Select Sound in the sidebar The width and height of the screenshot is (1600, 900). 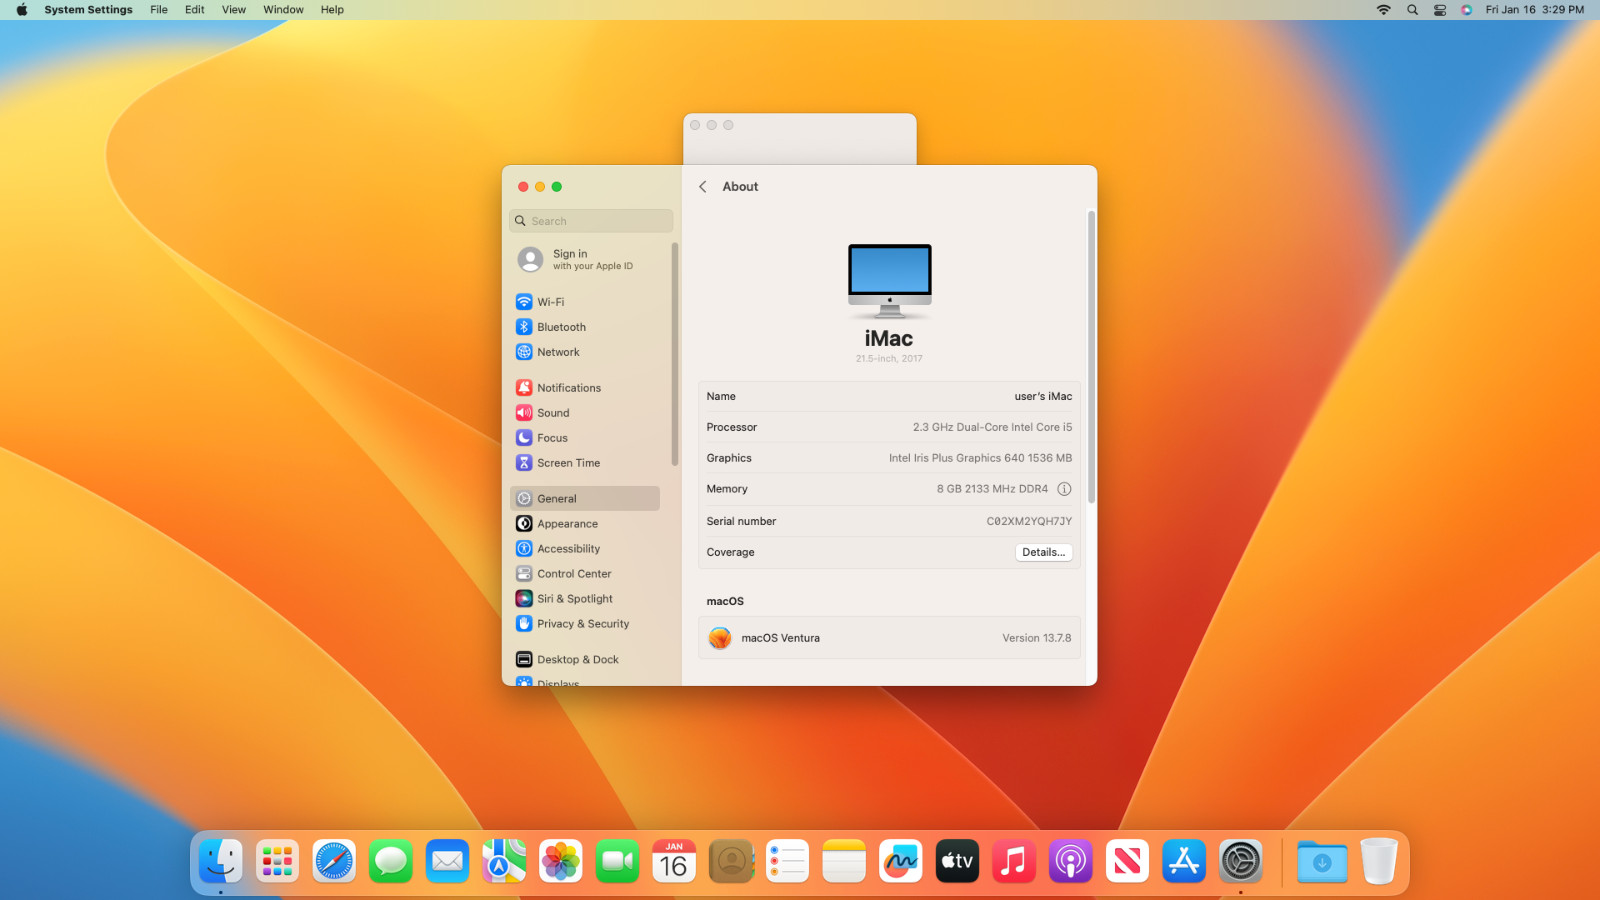552,413
